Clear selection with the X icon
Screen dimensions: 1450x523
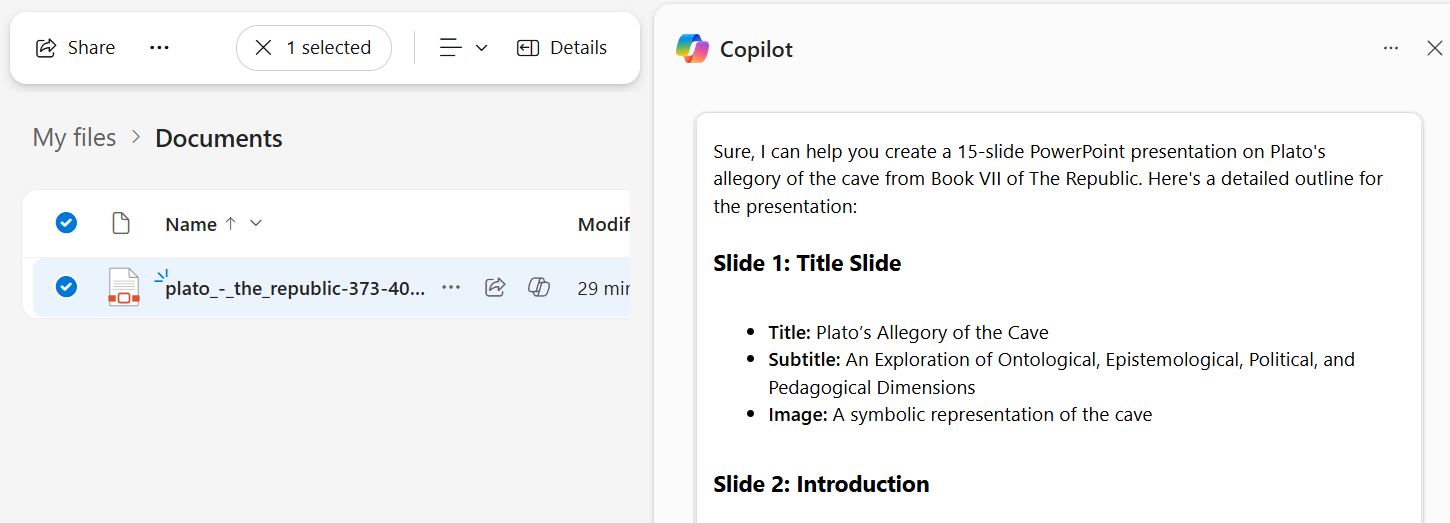(263, 48)
